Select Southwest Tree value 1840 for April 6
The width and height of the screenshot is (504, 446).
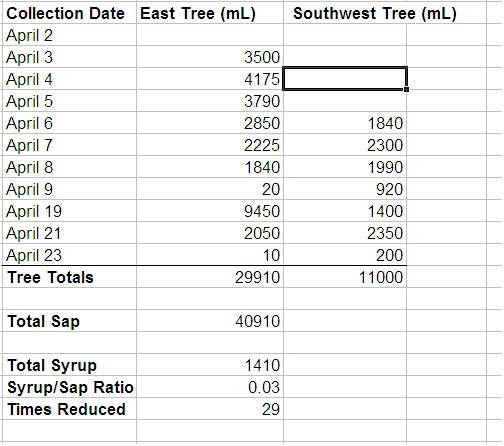pyautogui.click(x=345, y=123)
